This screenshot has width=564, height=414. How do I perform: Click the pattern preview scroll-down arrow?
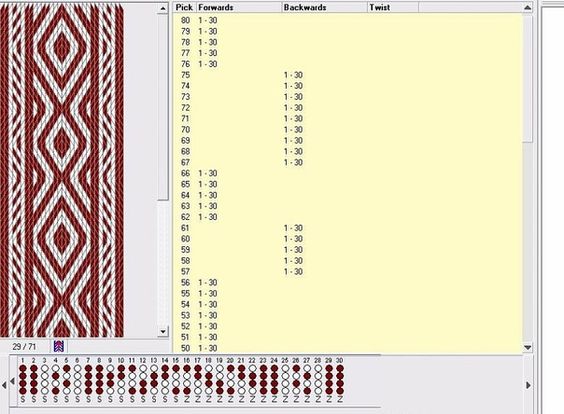pos(163,331)
